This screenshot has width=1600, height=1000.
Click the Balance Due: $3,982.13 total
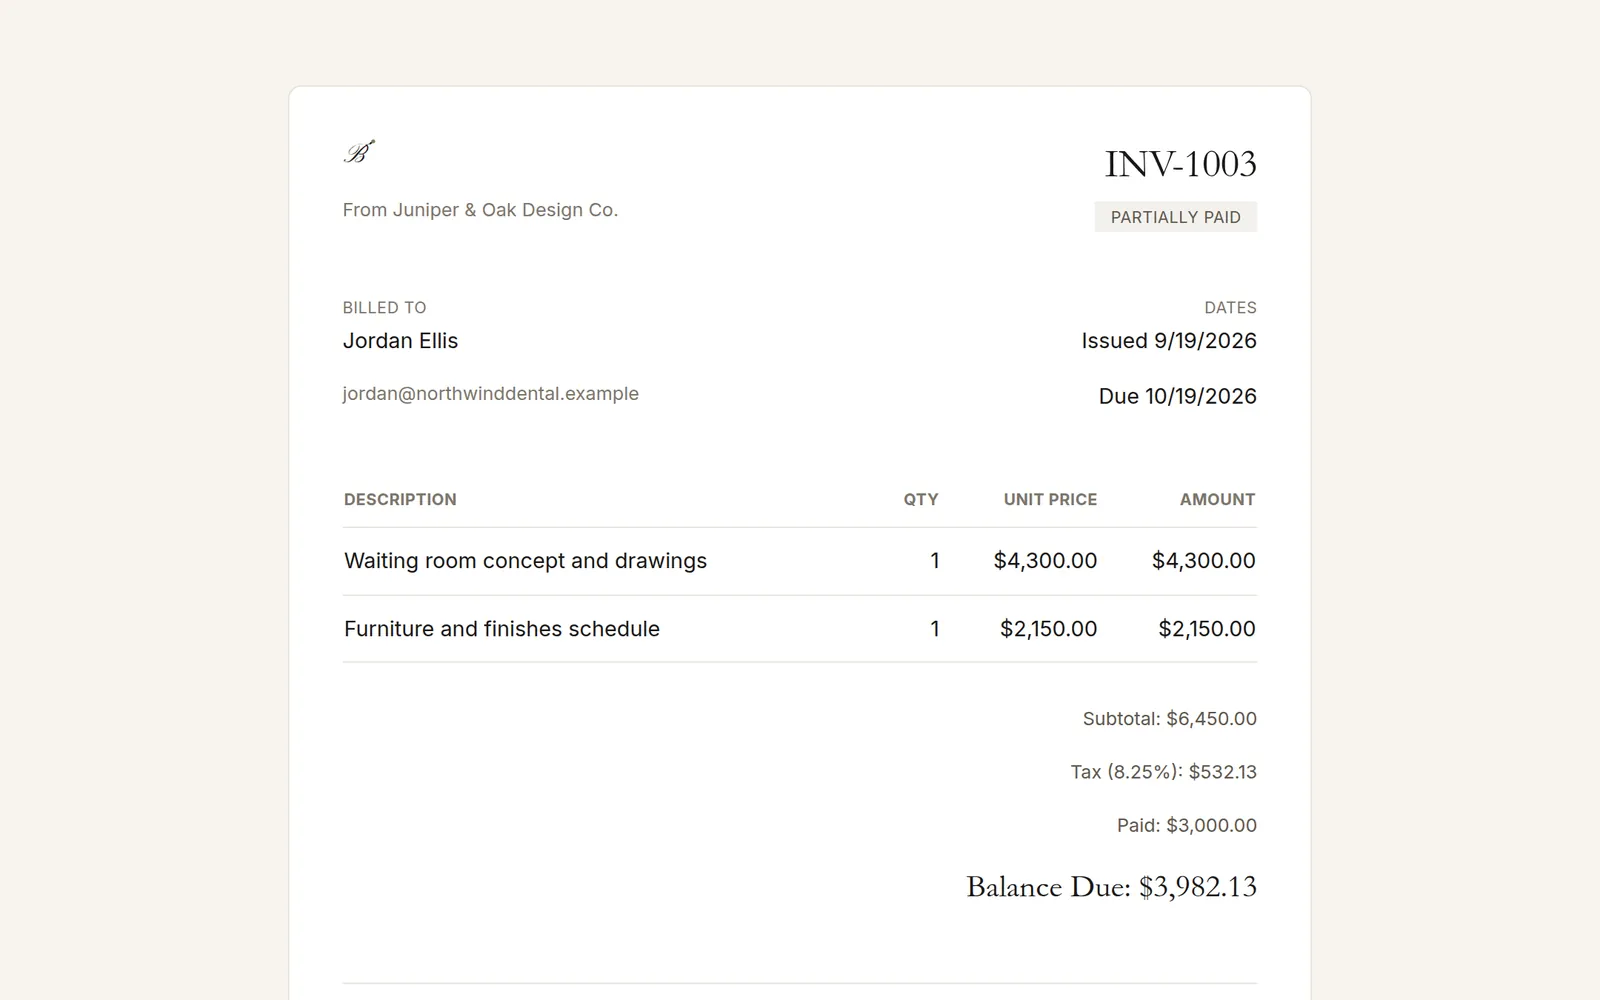coord(1111,887)
